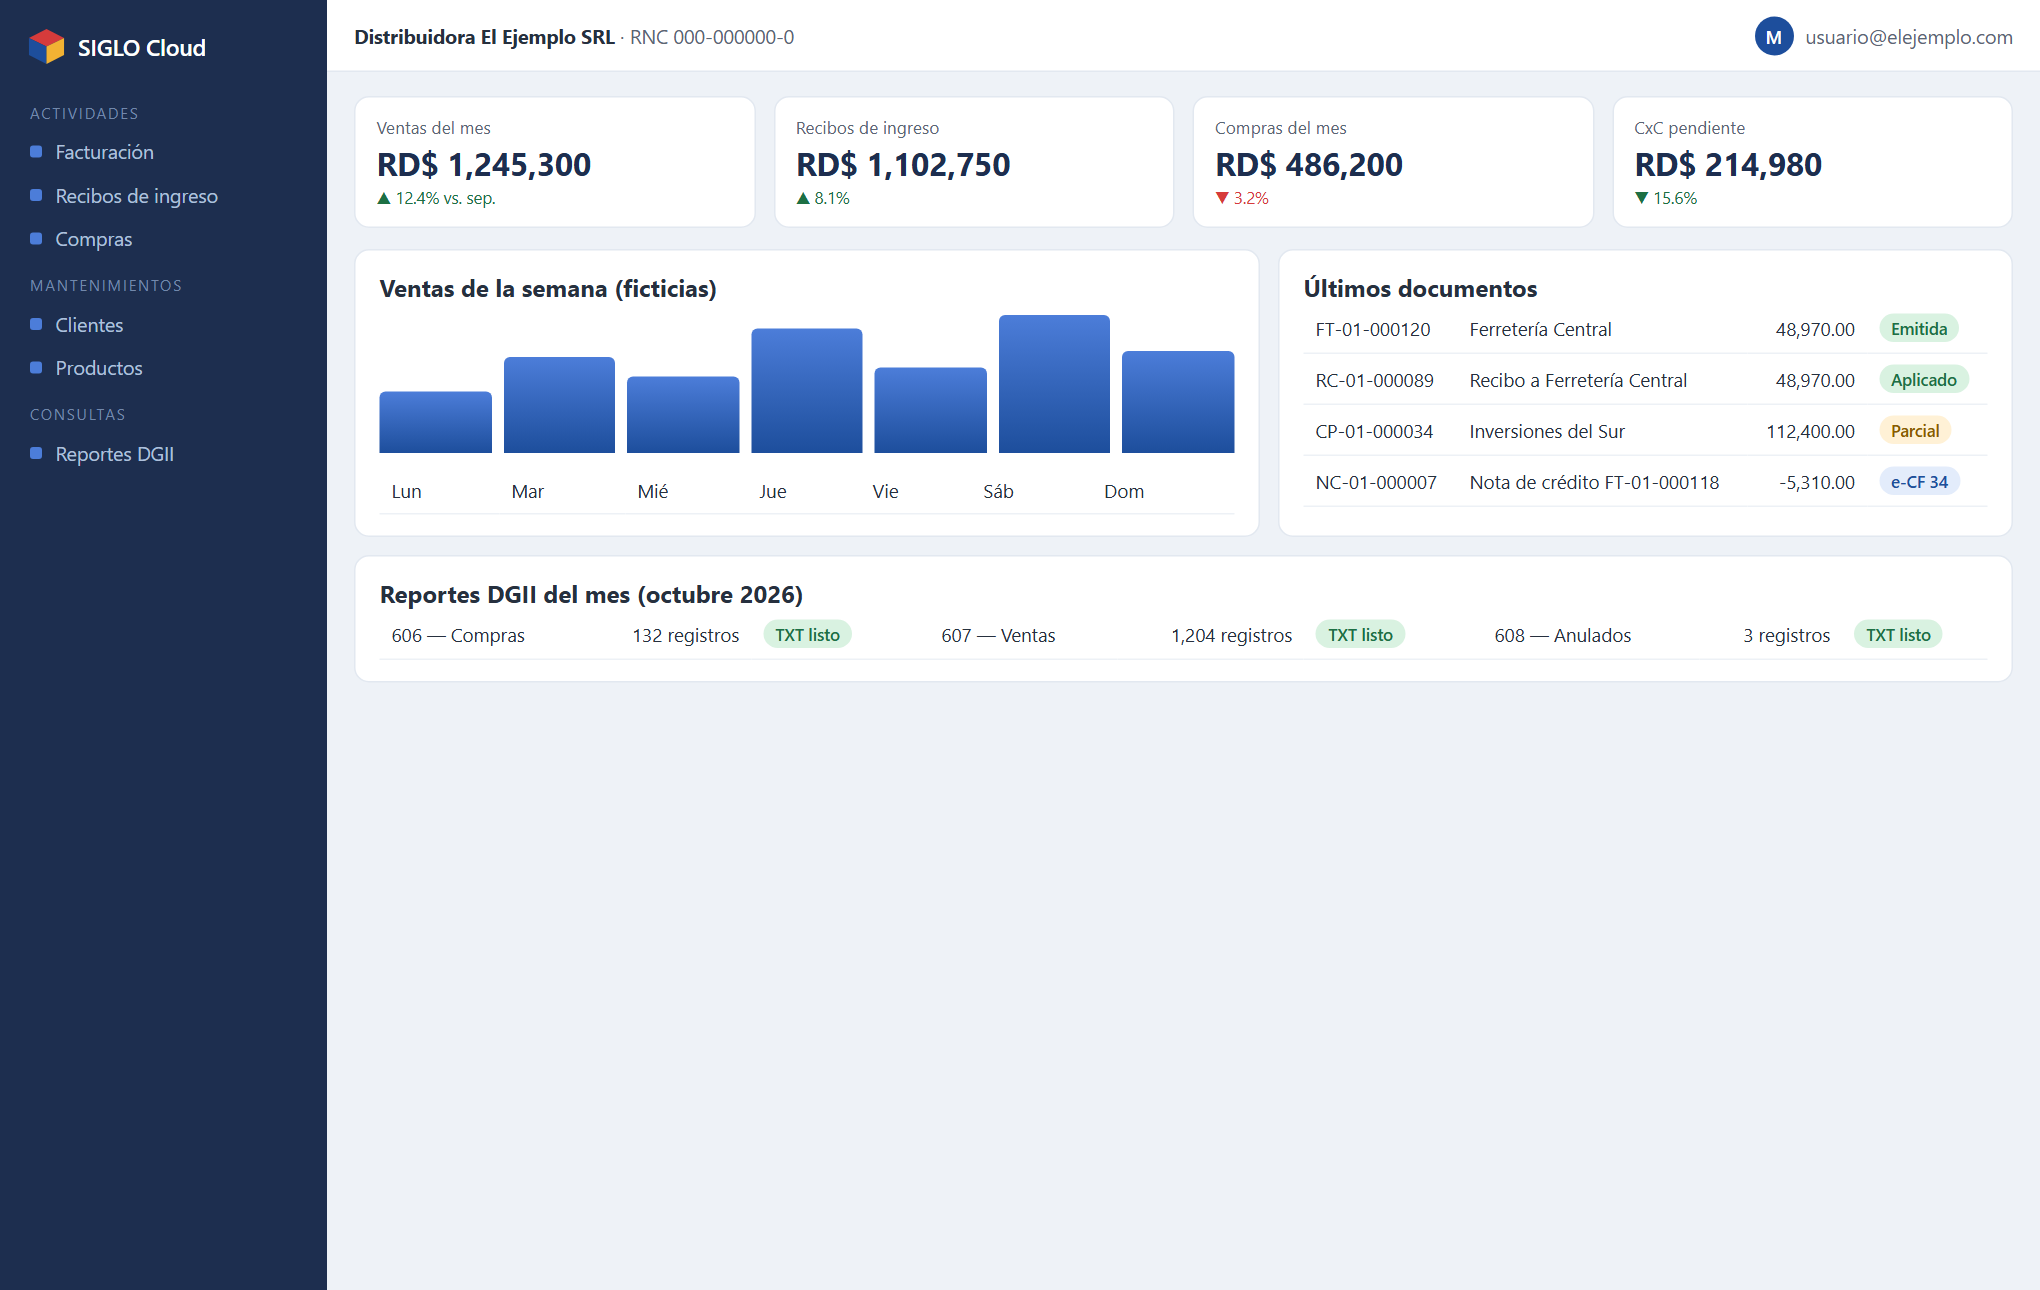Click the Dom bar in weekly chart
The height and width of the screenshot is (1290, 2040).
tap(1178, 402)
